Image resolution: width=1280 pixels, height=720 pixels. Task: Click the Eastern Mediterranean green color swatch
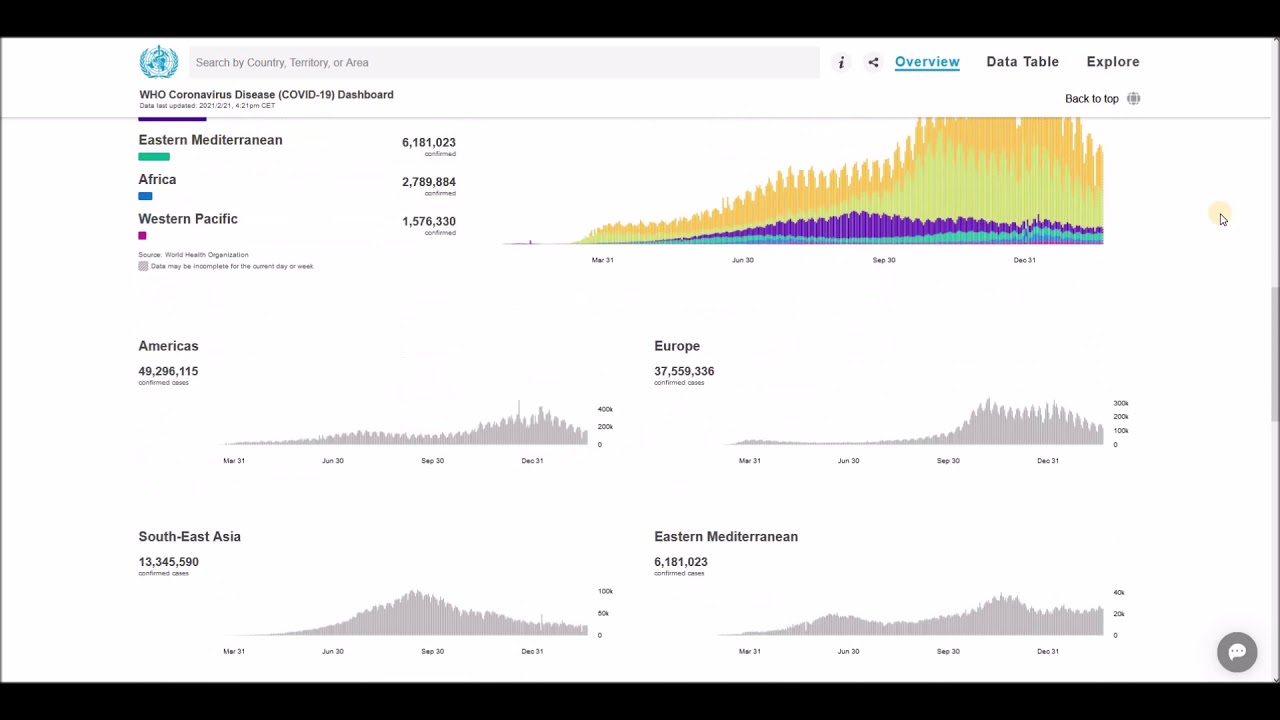point(154,156)
